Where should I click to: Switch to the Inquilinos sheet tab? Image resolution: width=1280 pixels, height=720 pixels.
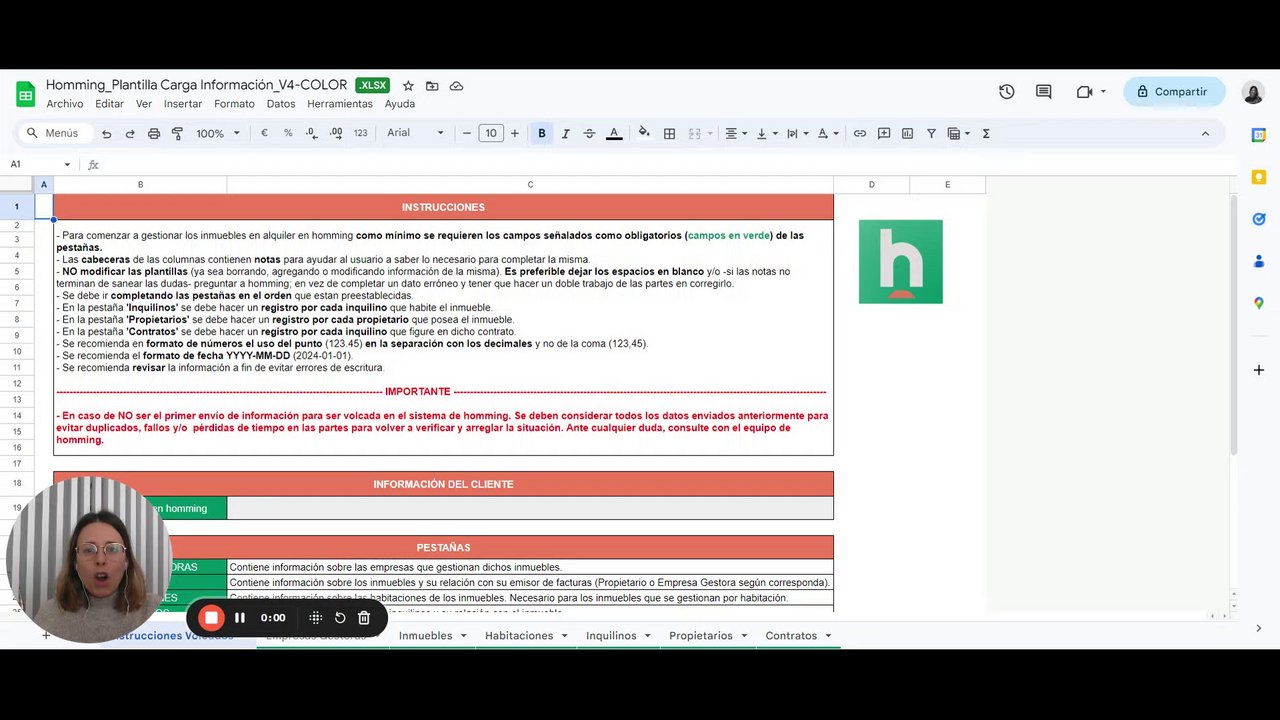[x=611, y=635]
